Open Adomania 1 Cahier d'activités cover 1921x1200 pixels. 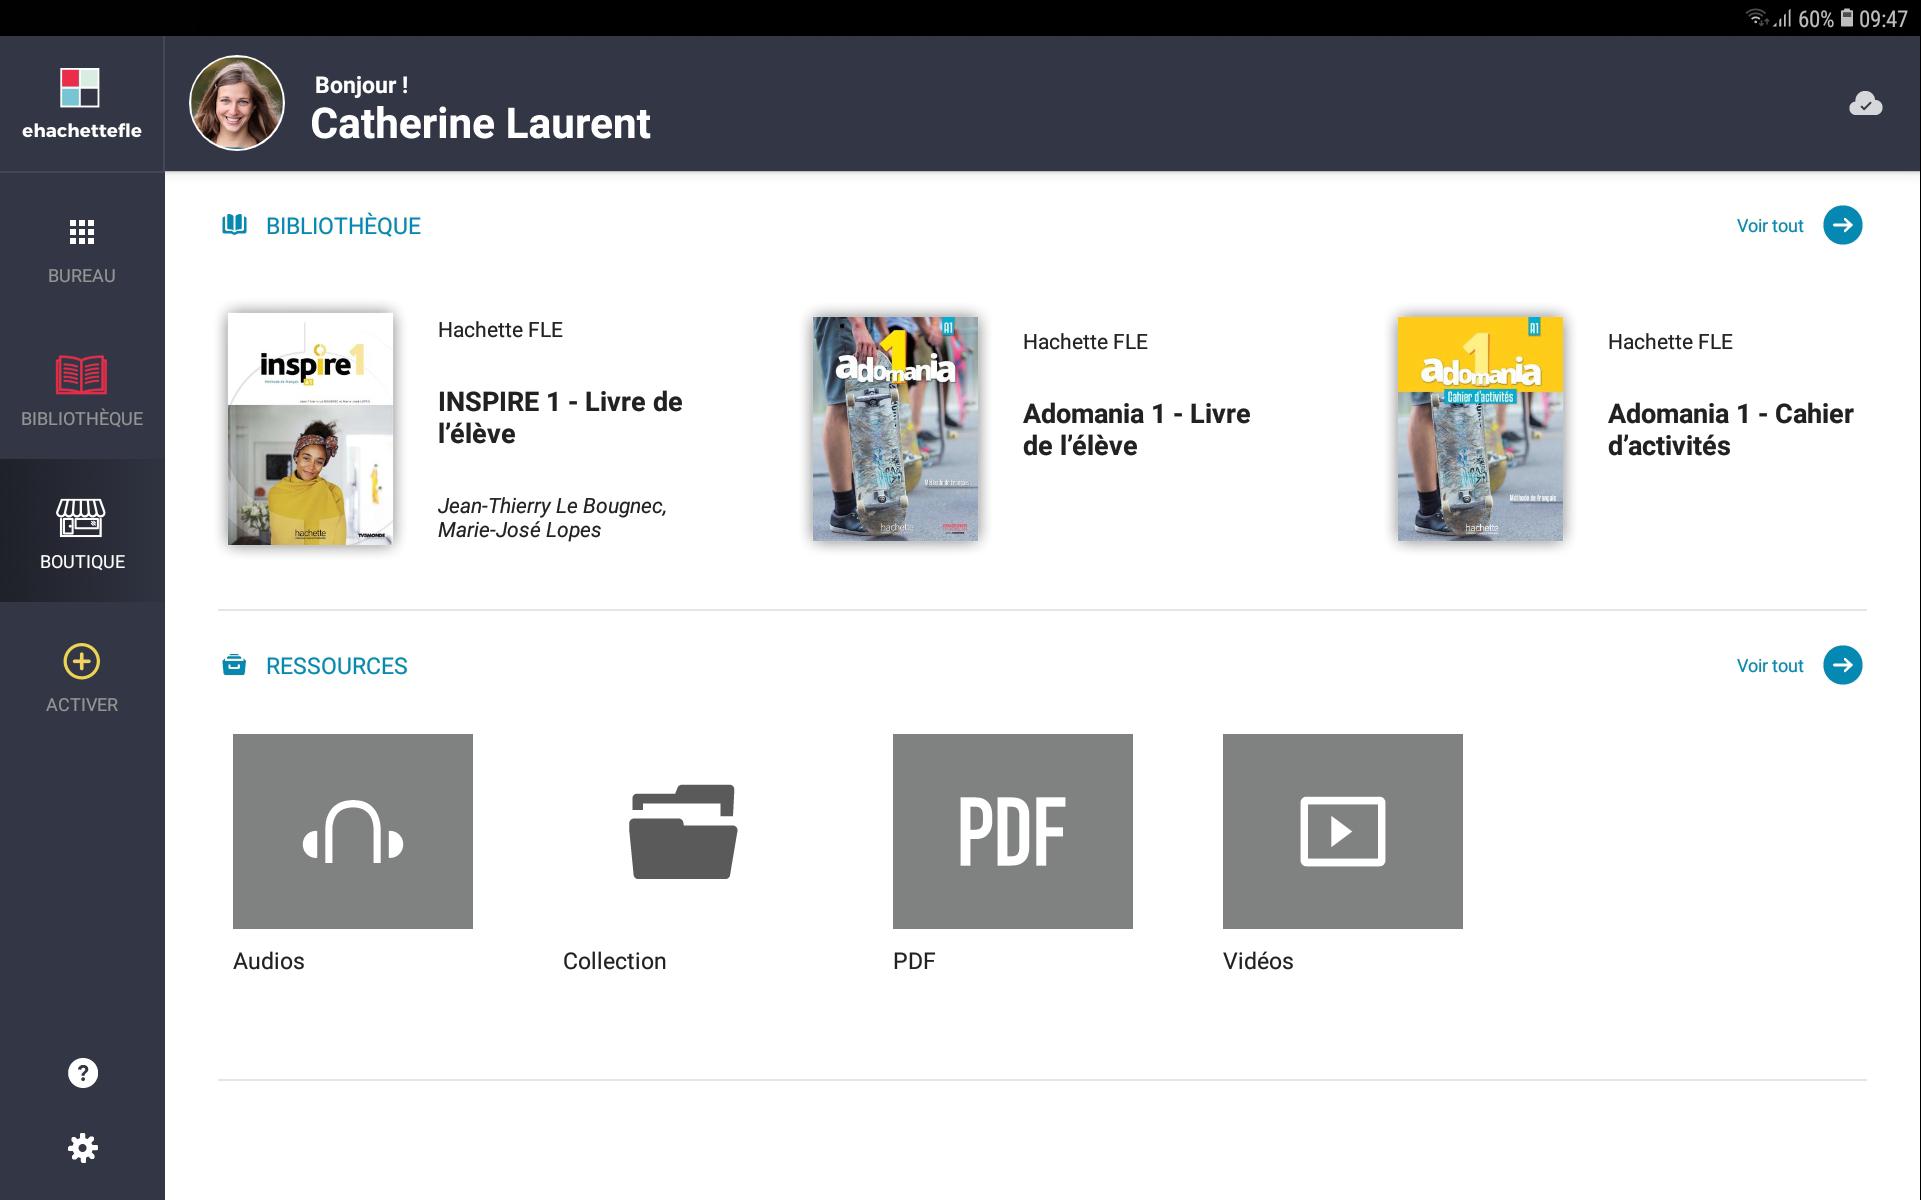(1480, 429)
